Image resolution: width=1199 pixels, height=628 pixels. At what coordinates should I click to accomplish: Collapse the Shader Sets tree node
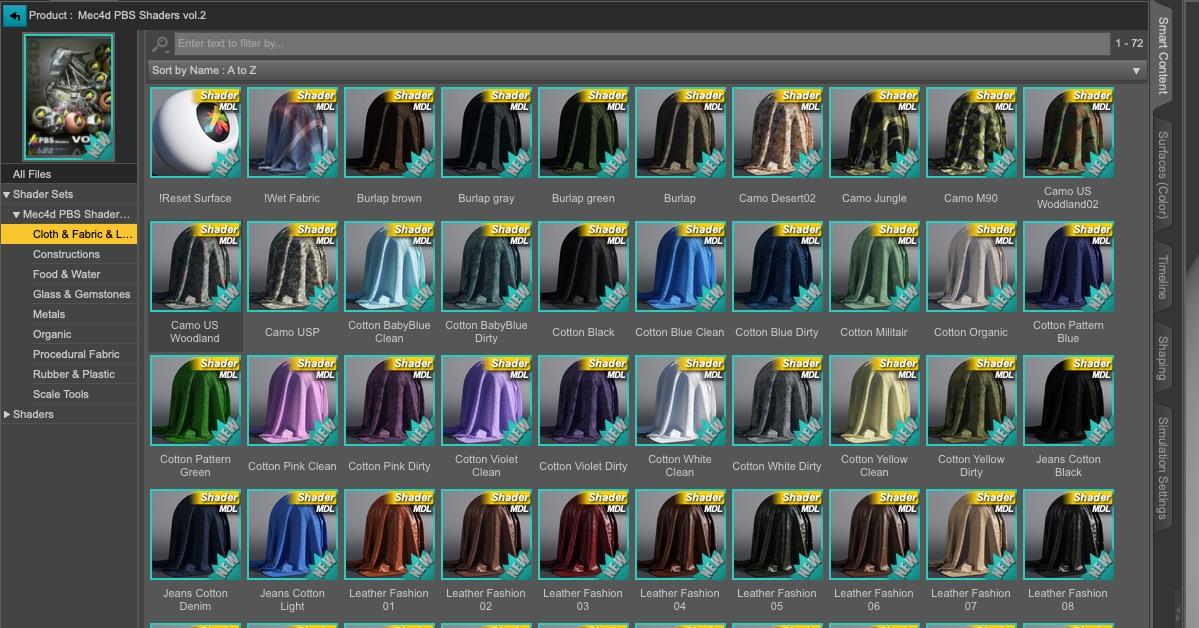(x=7, y=195)
